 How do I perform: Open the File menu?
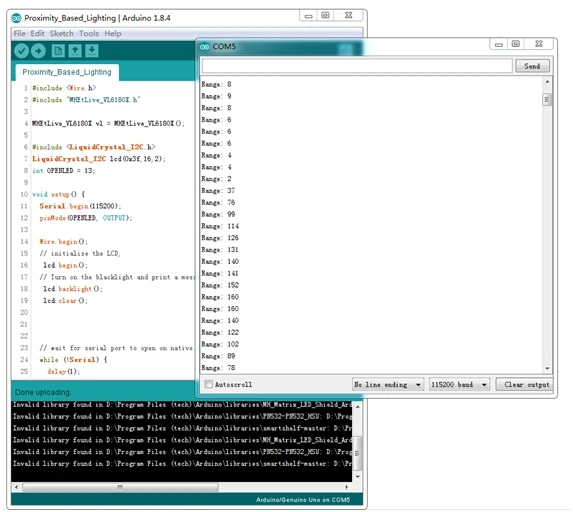(19, 34)
